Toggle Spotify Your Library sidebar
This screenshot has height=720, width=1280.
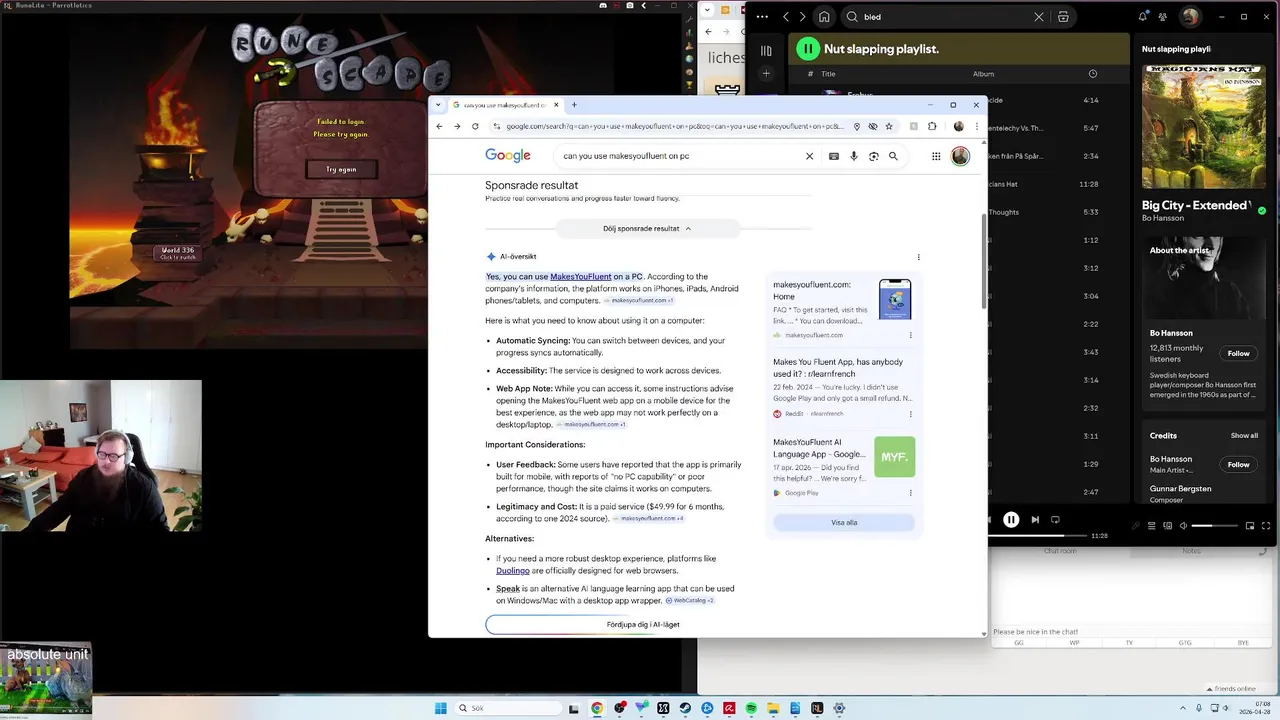pos(766,50)
